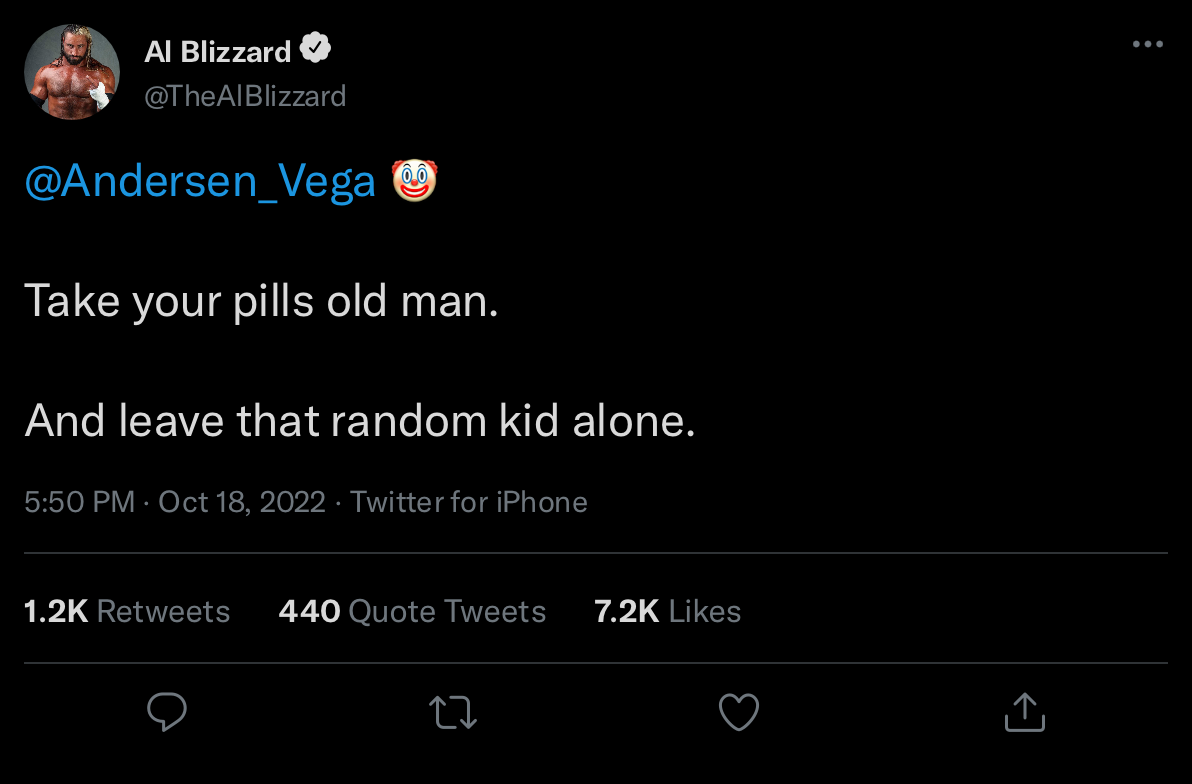Image resolution: width=1192 pixels, height=784 pixels.
Task: Click the "And leave that random kid alone." line
Action: pos(359,421)
